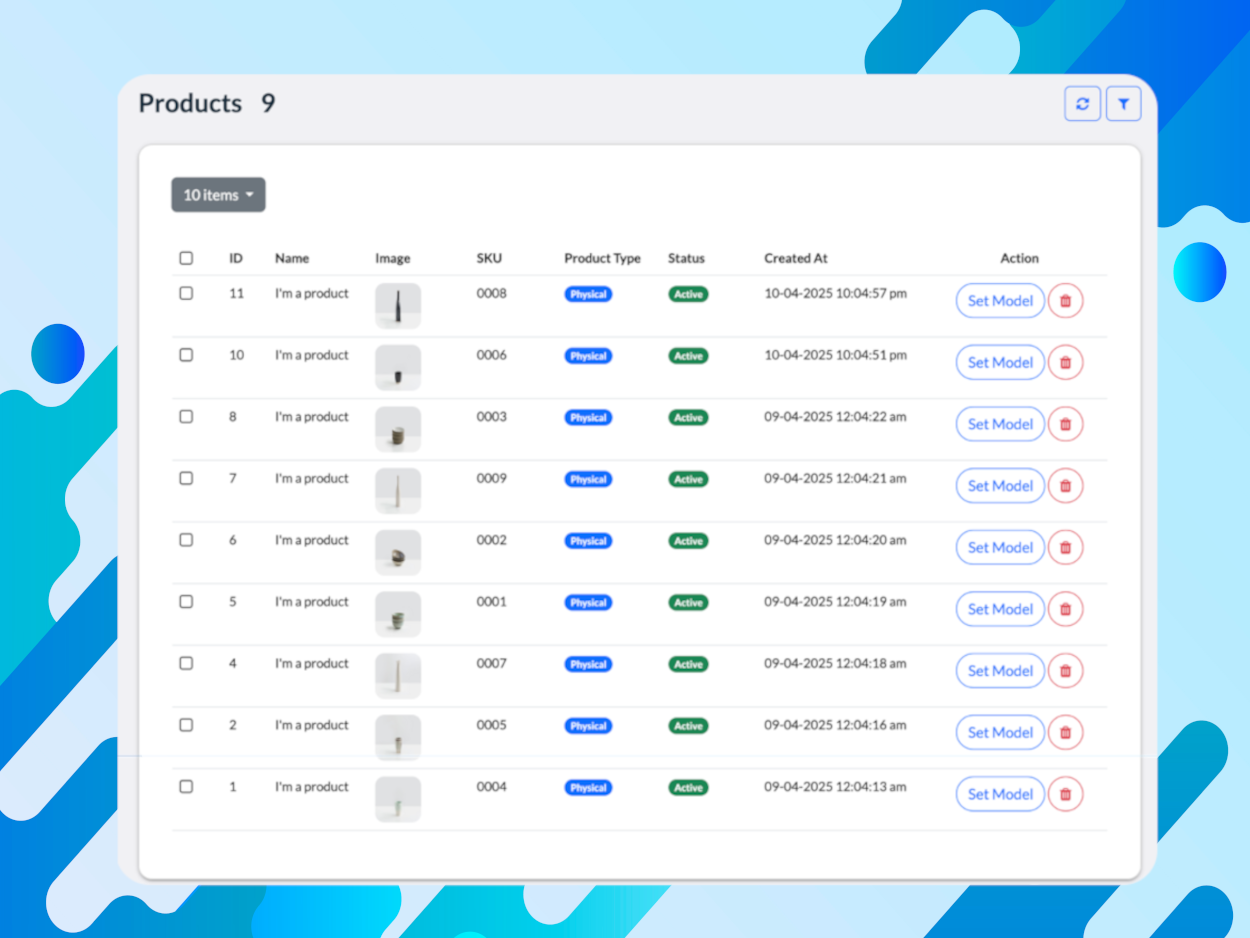The image size is (1250, 938).
Task: Check the box for product ID 1
Action: pyautogui.click(x=186, y=787)
